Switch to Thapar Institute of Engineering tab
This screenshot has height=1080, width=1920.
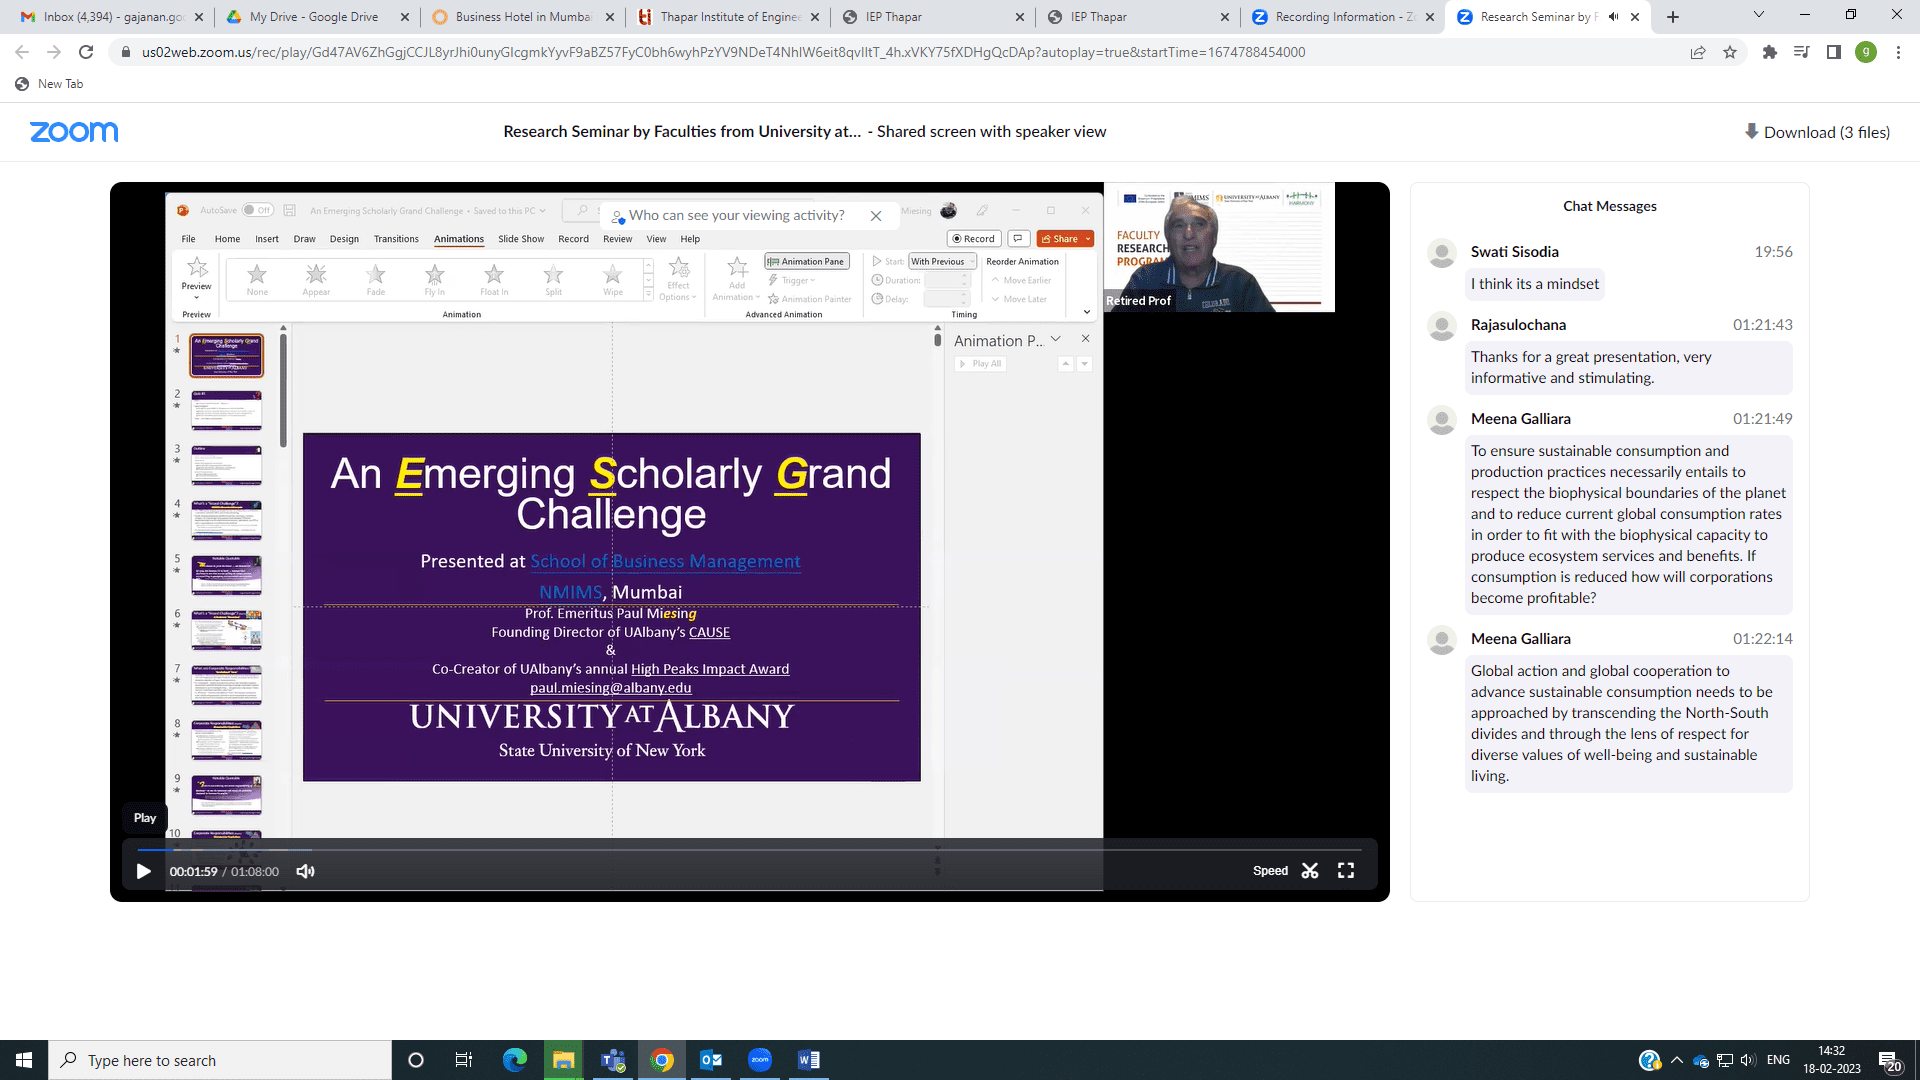coord(727,17)
